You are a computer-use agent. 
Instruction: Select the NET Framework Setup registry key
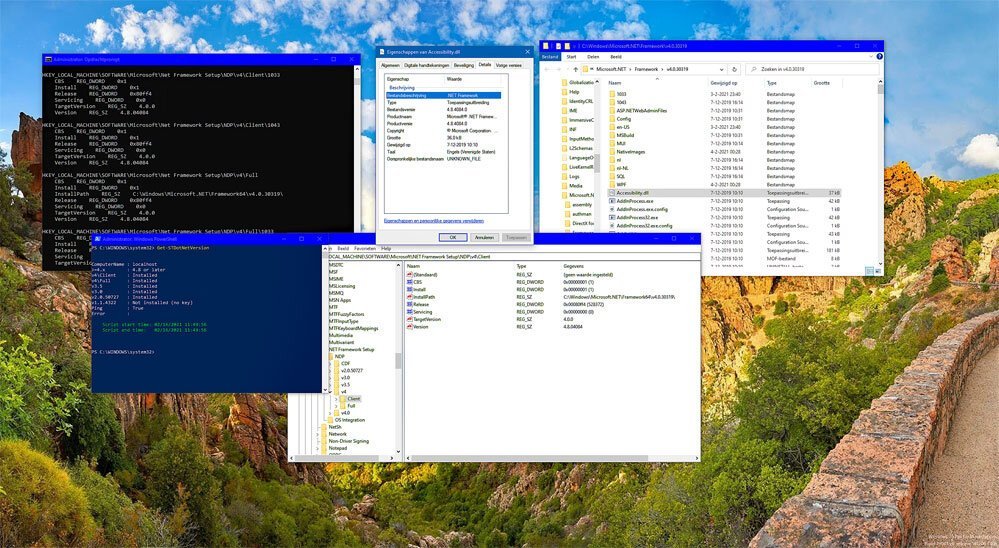point(352,349)
